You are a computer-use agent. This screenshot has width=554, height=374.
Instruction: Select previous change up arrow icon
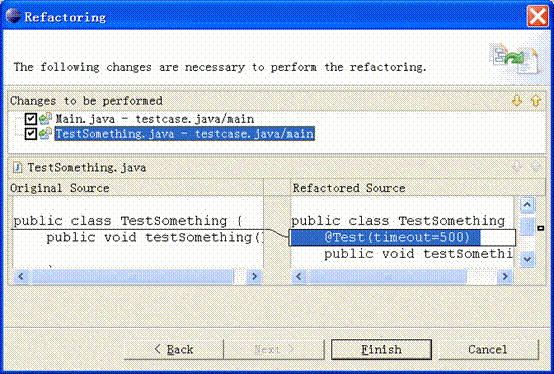click(536, 101)
